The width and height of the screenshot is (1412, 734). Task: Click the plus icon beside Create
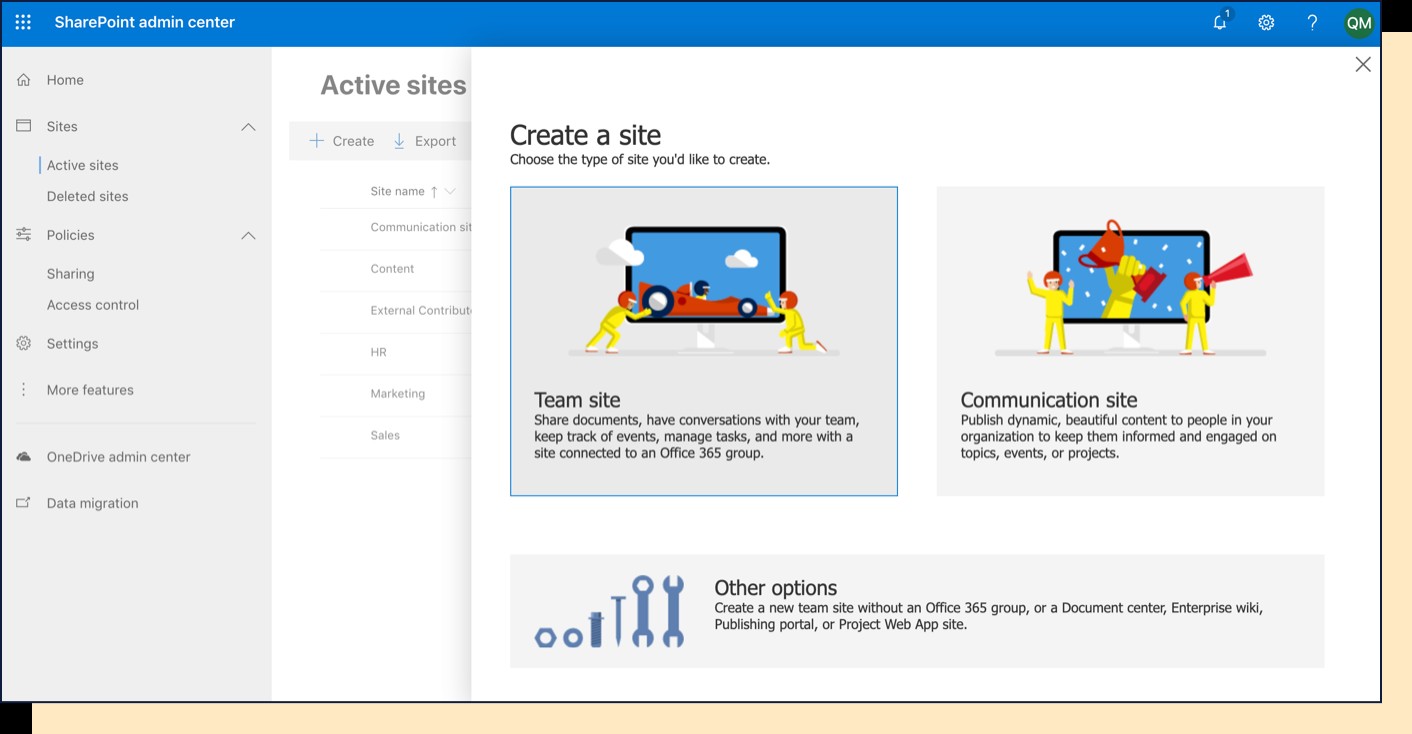(x=316, y=141)
